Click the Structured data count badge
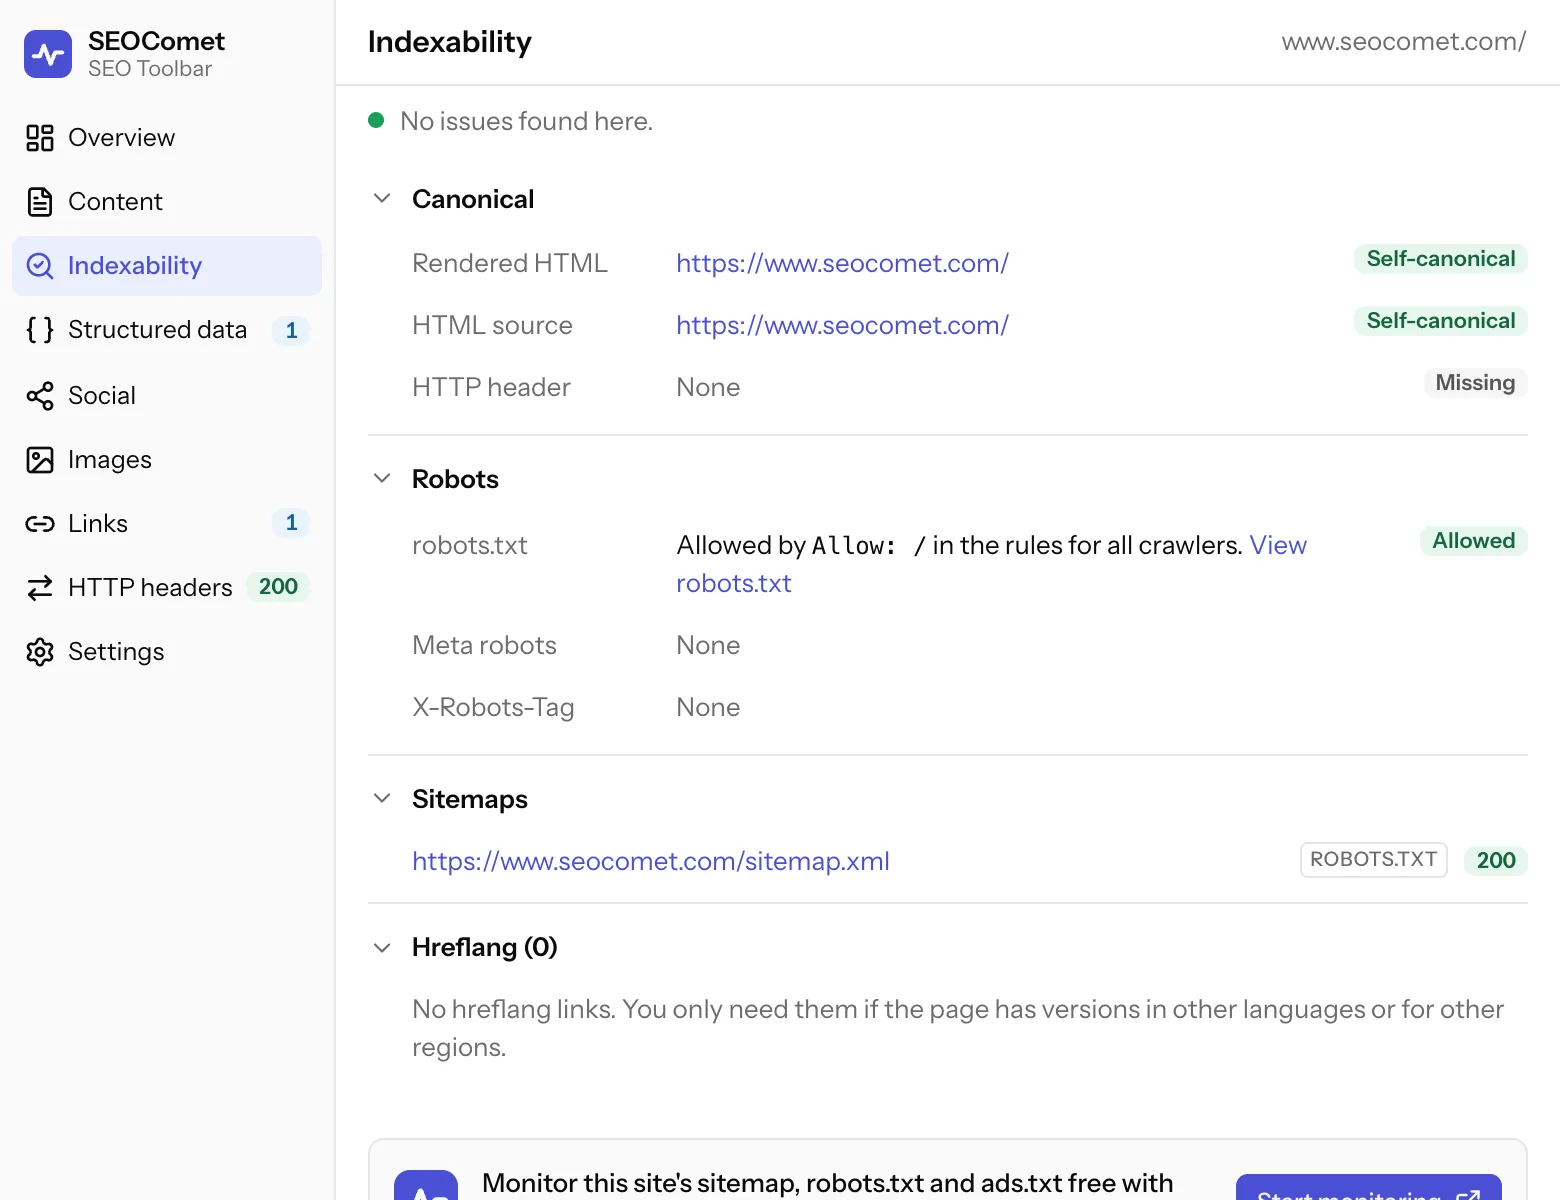Screen dimensions: 1560x1200 click(x=291, y=331)
